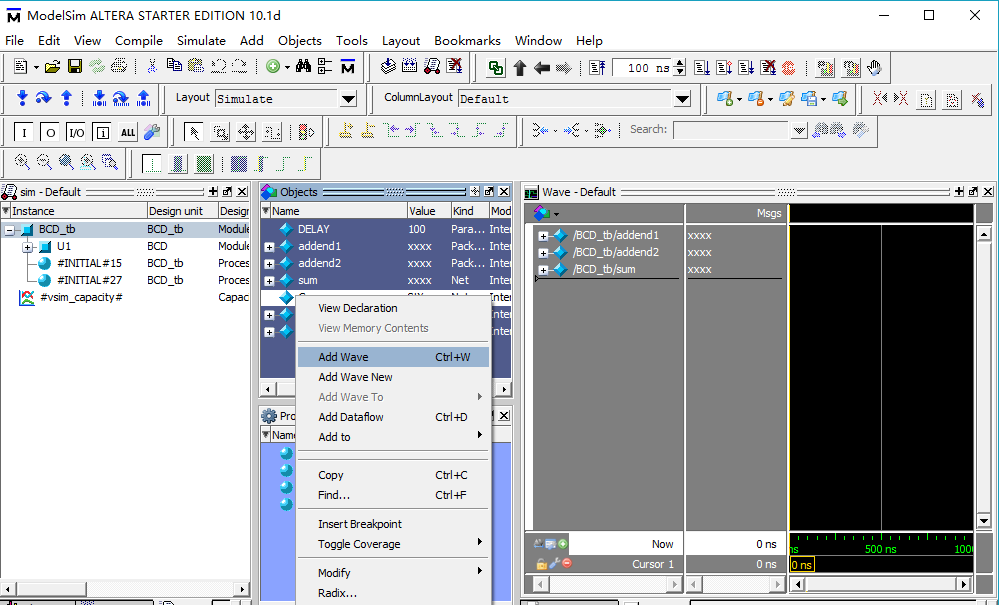Click the Break compile icon with red X
The height and width of the screenshot is (605, 999).
[x=454, y=66]
